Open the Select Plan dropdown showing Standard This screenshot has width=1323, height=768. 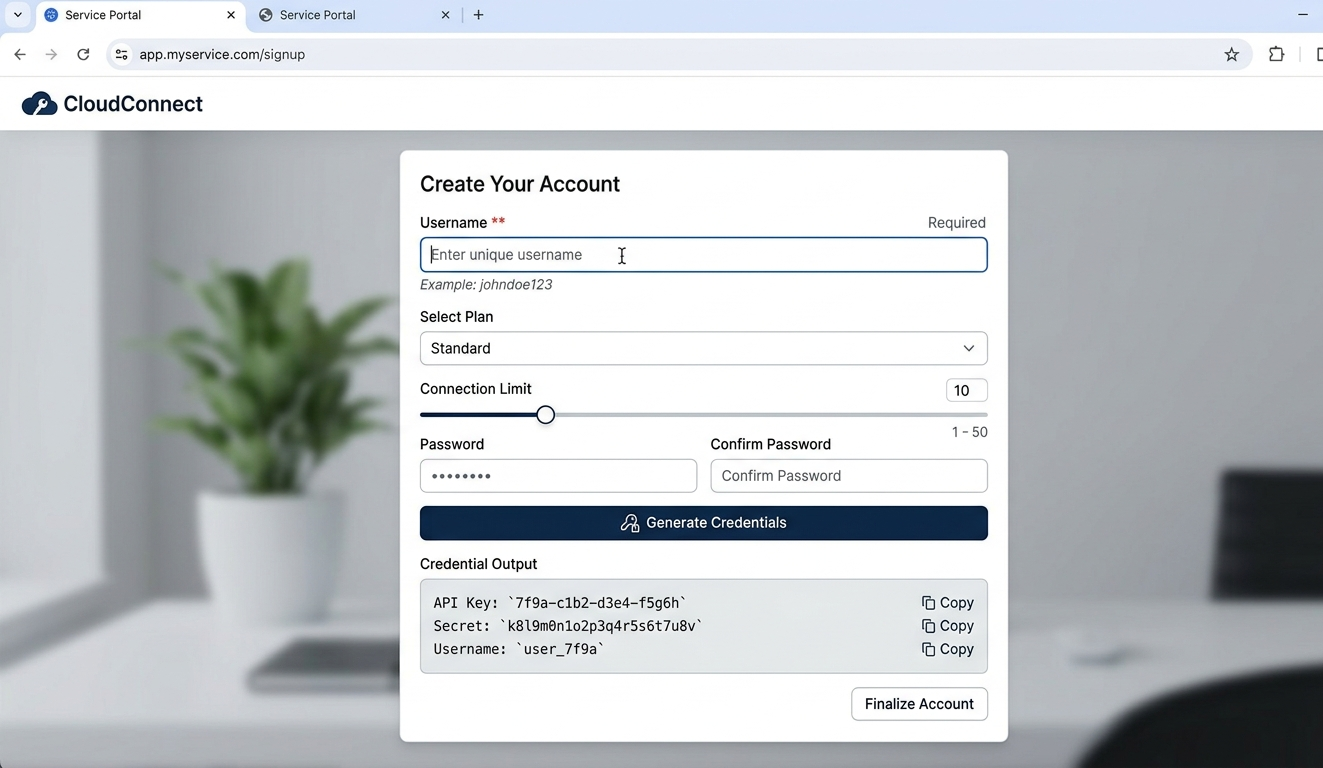coord(704,348)
